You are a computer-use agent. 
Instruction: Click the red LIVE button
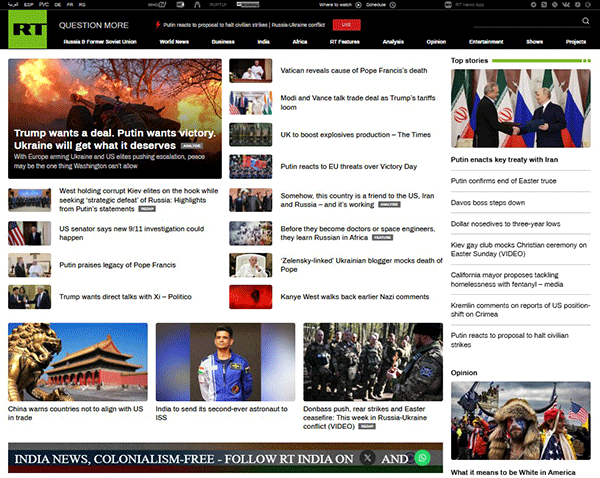pos(346,25)
